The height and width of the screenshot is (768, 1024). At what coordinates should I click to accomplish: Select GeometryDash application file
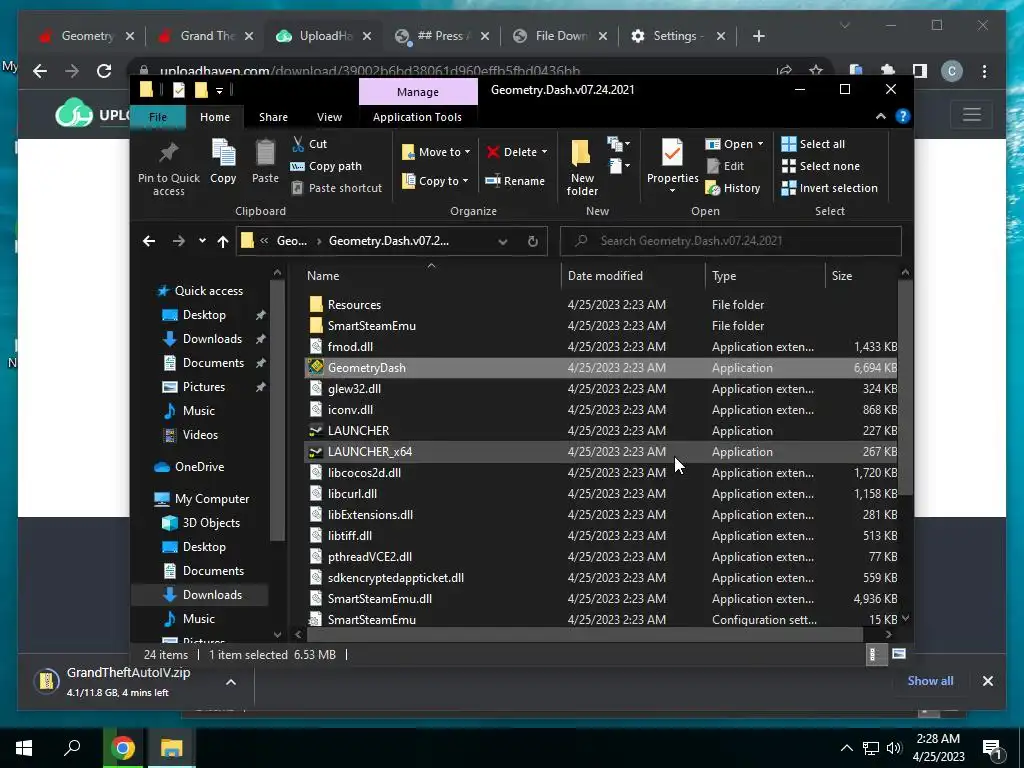[601, 368]
